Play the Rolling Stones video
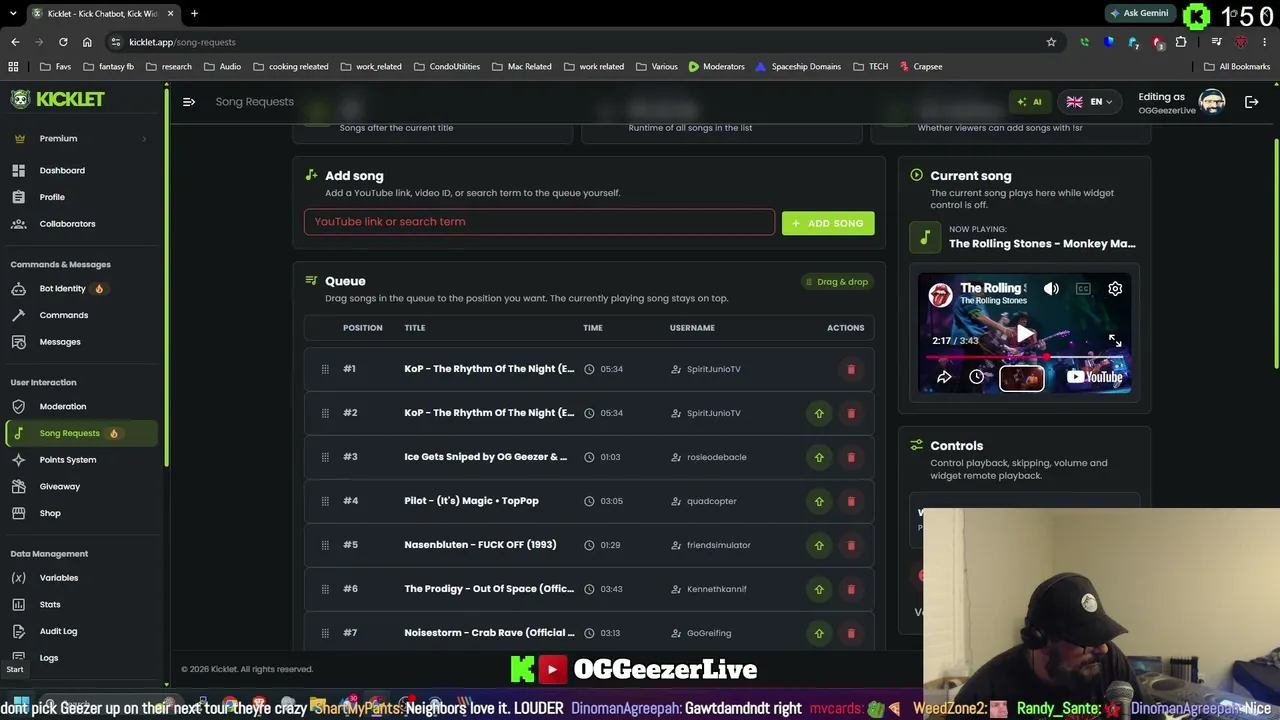The width and height of the screenshot is (1280, 720). pyautogui.click(x=1025, y=333)
